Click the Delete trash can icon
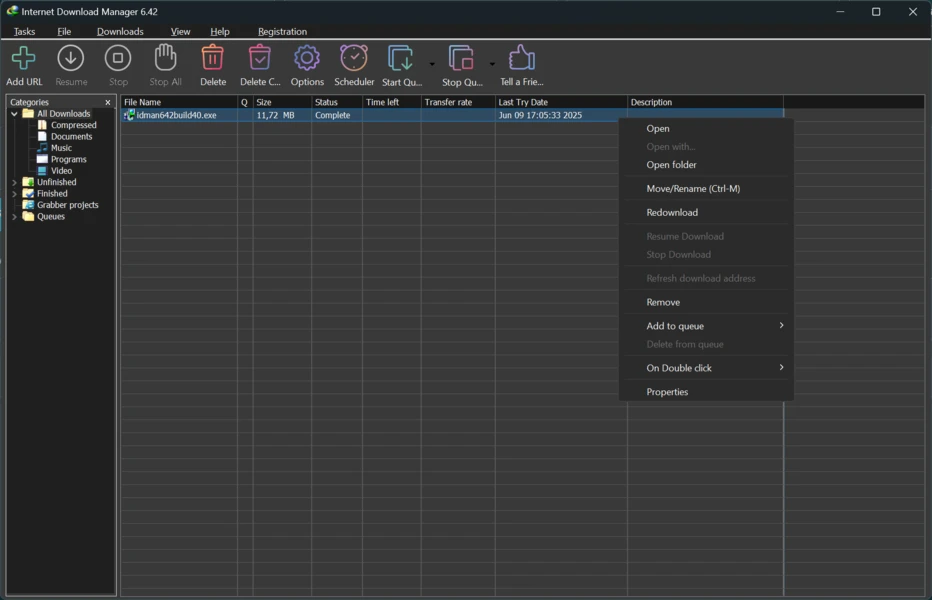932x600 pixels. click(213, 59)
